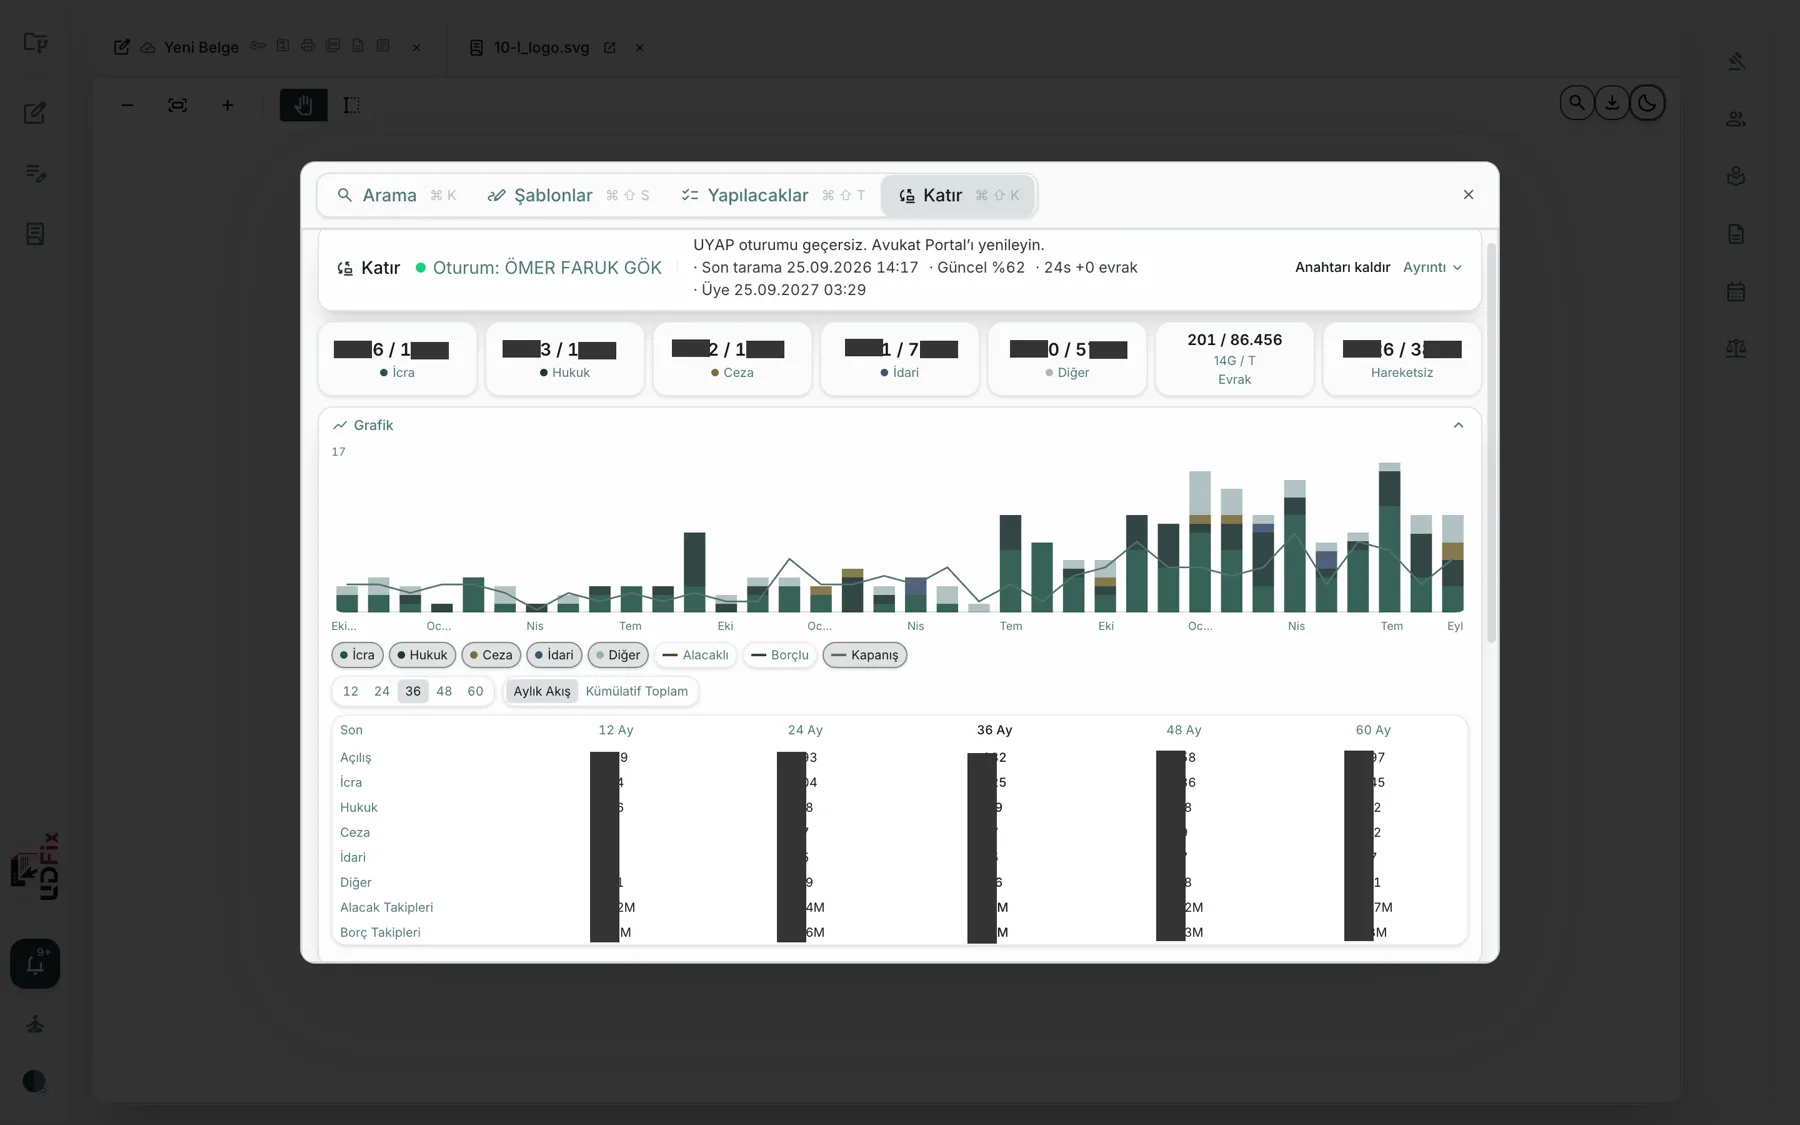
Task: Select Aylık Akış view
Action: [x=542, y=691]
